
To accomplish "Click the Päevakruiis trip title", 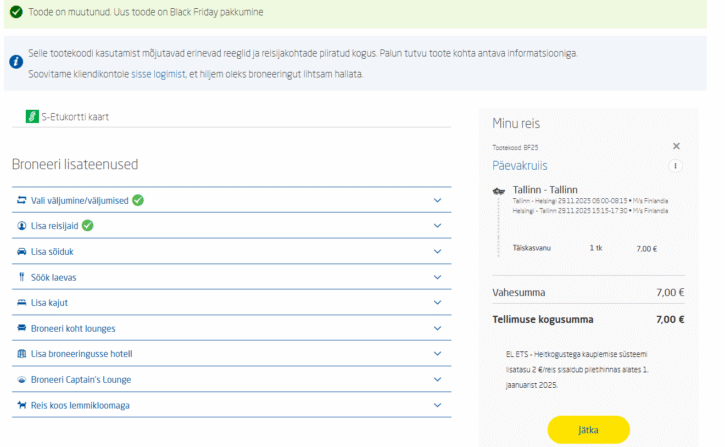I will tap(519, 166).
